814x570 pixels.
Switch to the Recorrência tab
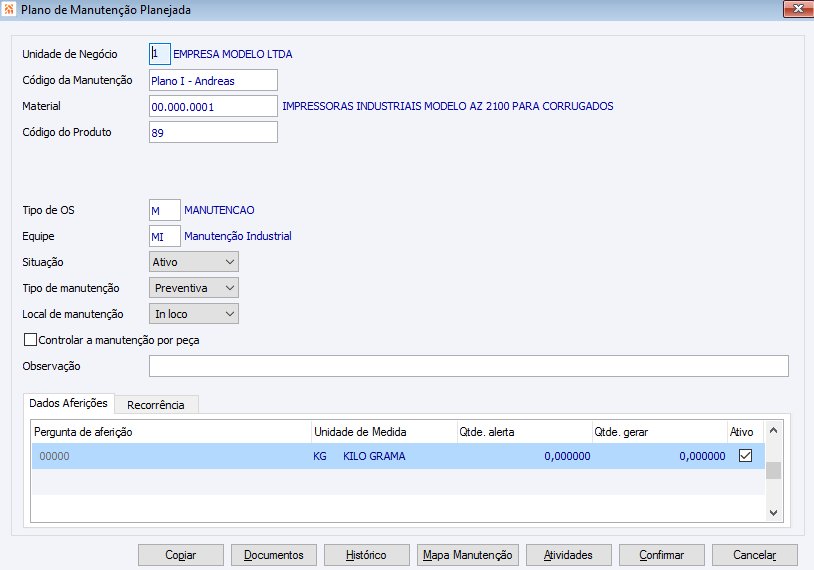156,405
